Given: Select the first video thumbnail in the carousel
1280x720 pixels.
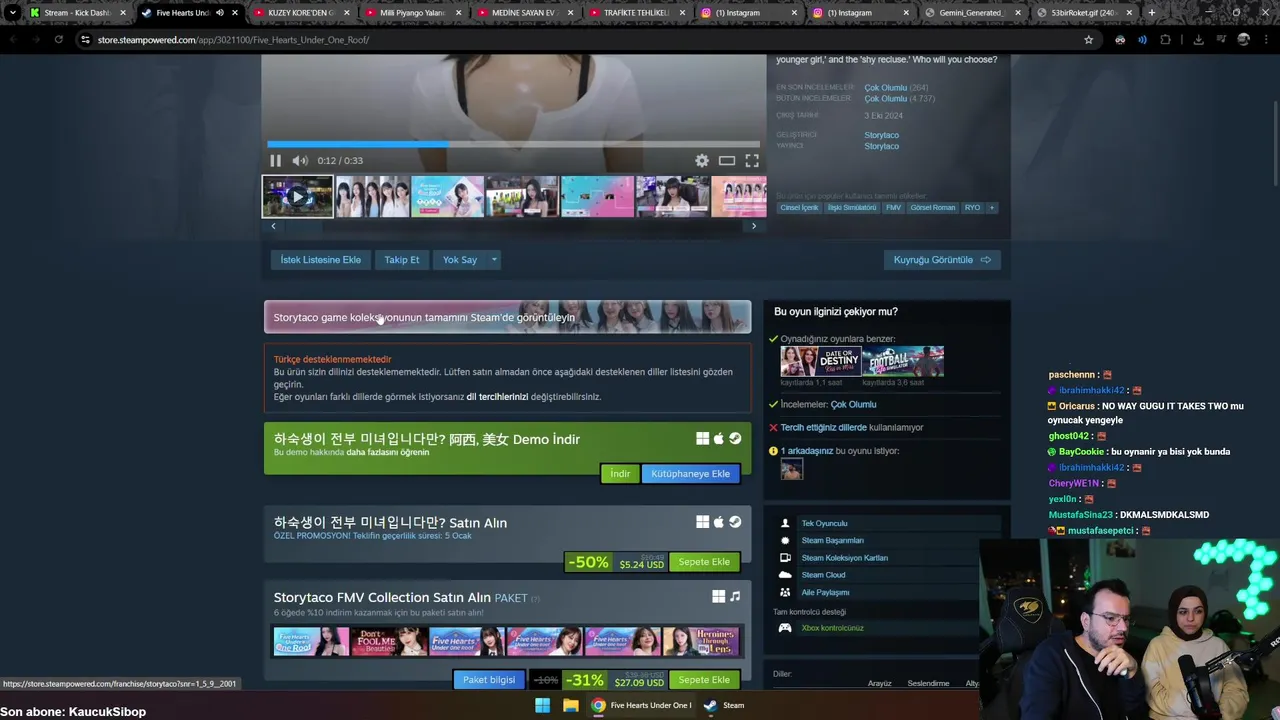Looking at the screenshot, I should click(298, 197).
